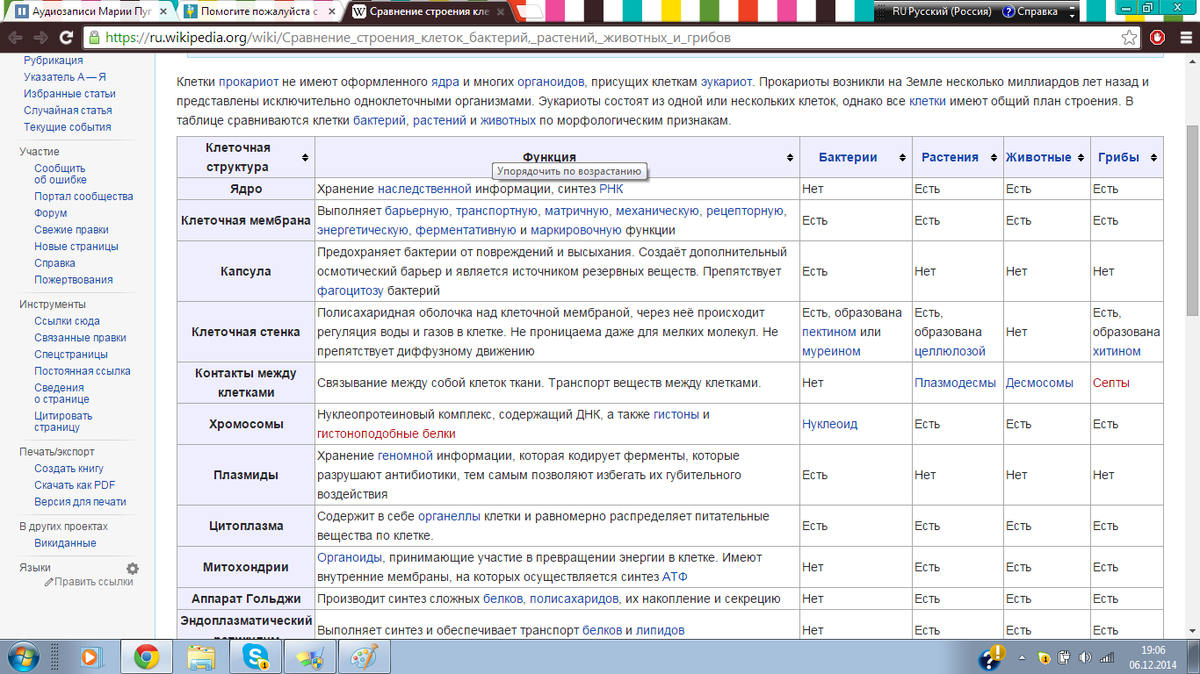The width and height of the screenshot is (1200, 674).
Task: Click the volume speaker tray icon
Action: [1086, 657]
